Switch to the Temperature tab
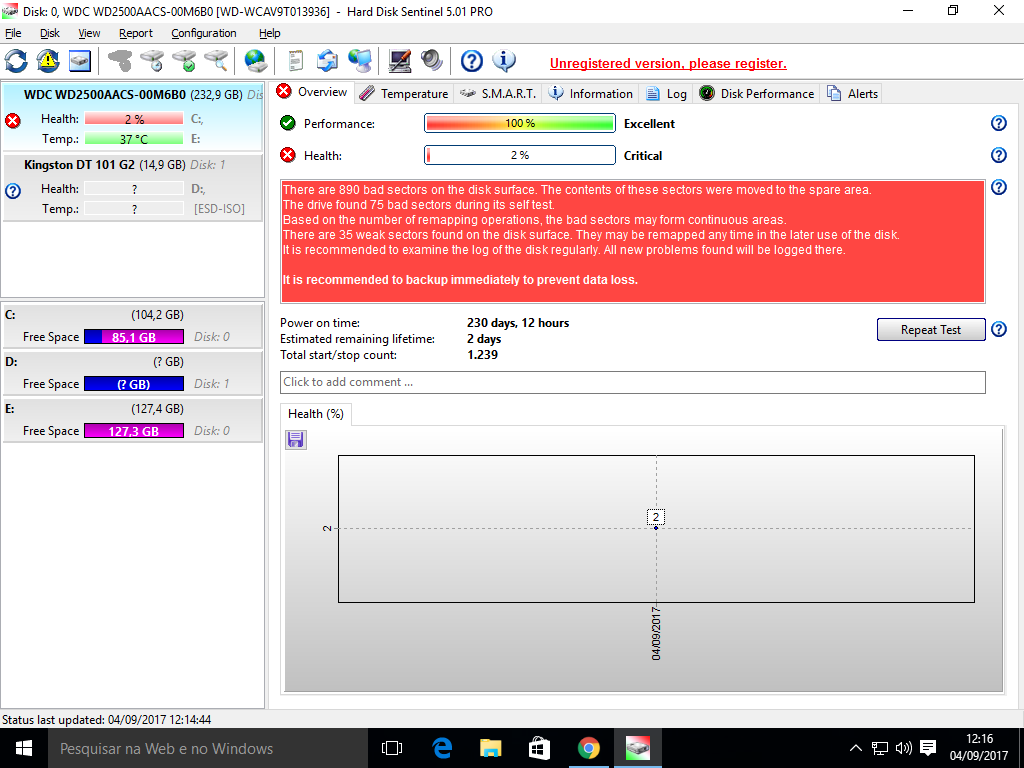The image size is (1024, 768). point(404,93)
